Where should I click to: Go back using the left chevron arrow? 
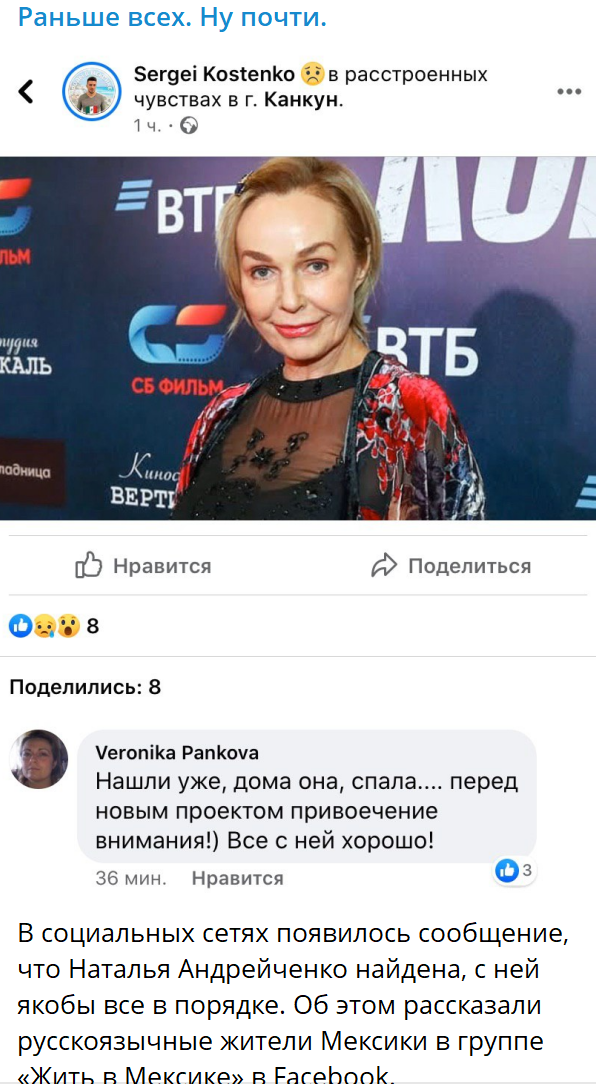26,91
